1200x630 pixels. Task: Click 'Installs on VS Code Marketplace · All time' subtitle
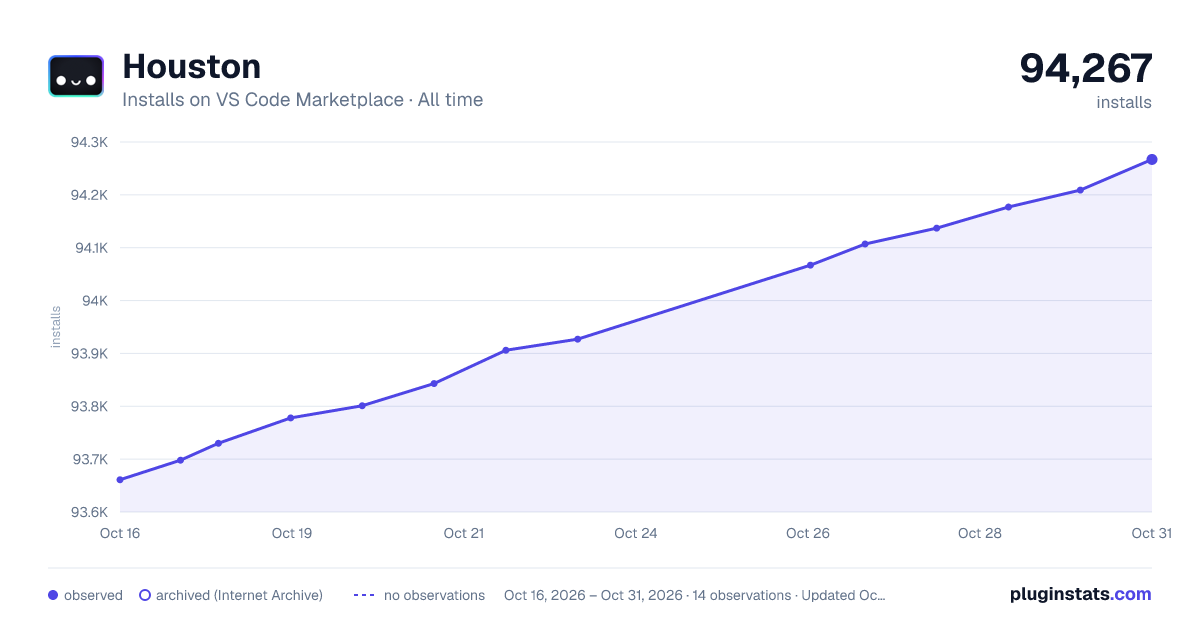click(302, 100)
